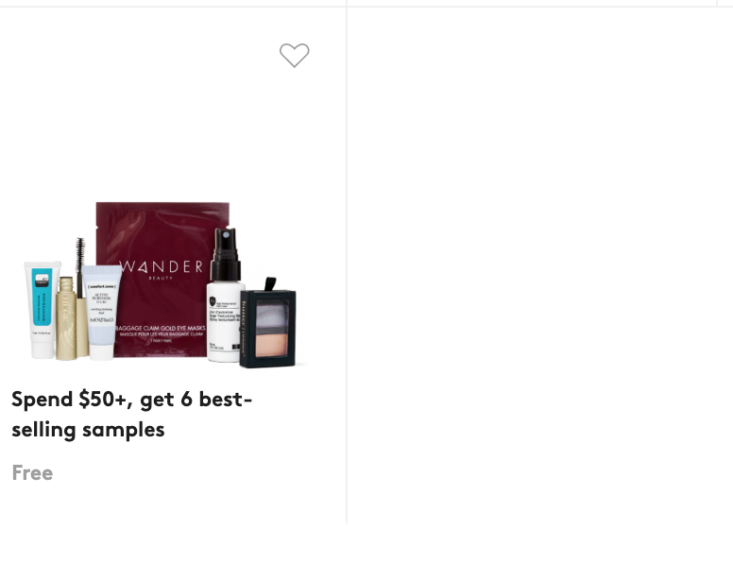Click the light blue comfort zone tube
The height and width of the screenshot is (580, 733).
point(101,312)
